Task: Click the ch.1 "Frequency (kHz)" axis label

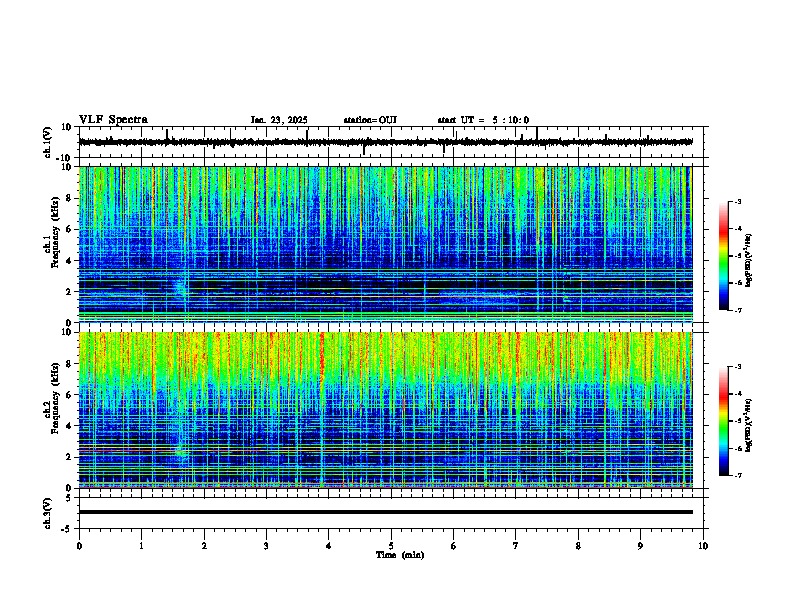Action: click(56, 232)
